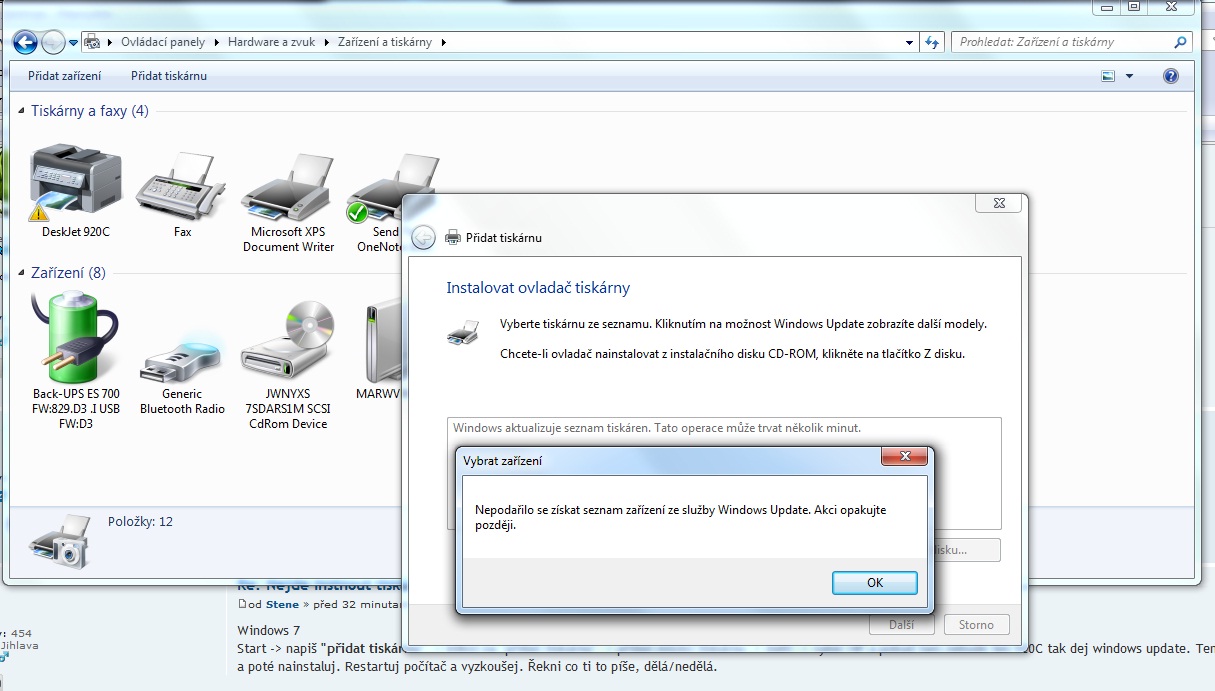The height and width of the screenshot is (691, 1215).
Task: Click the details pane printer-camera icon
Action: pyautogui.click(x=60, y=542)
